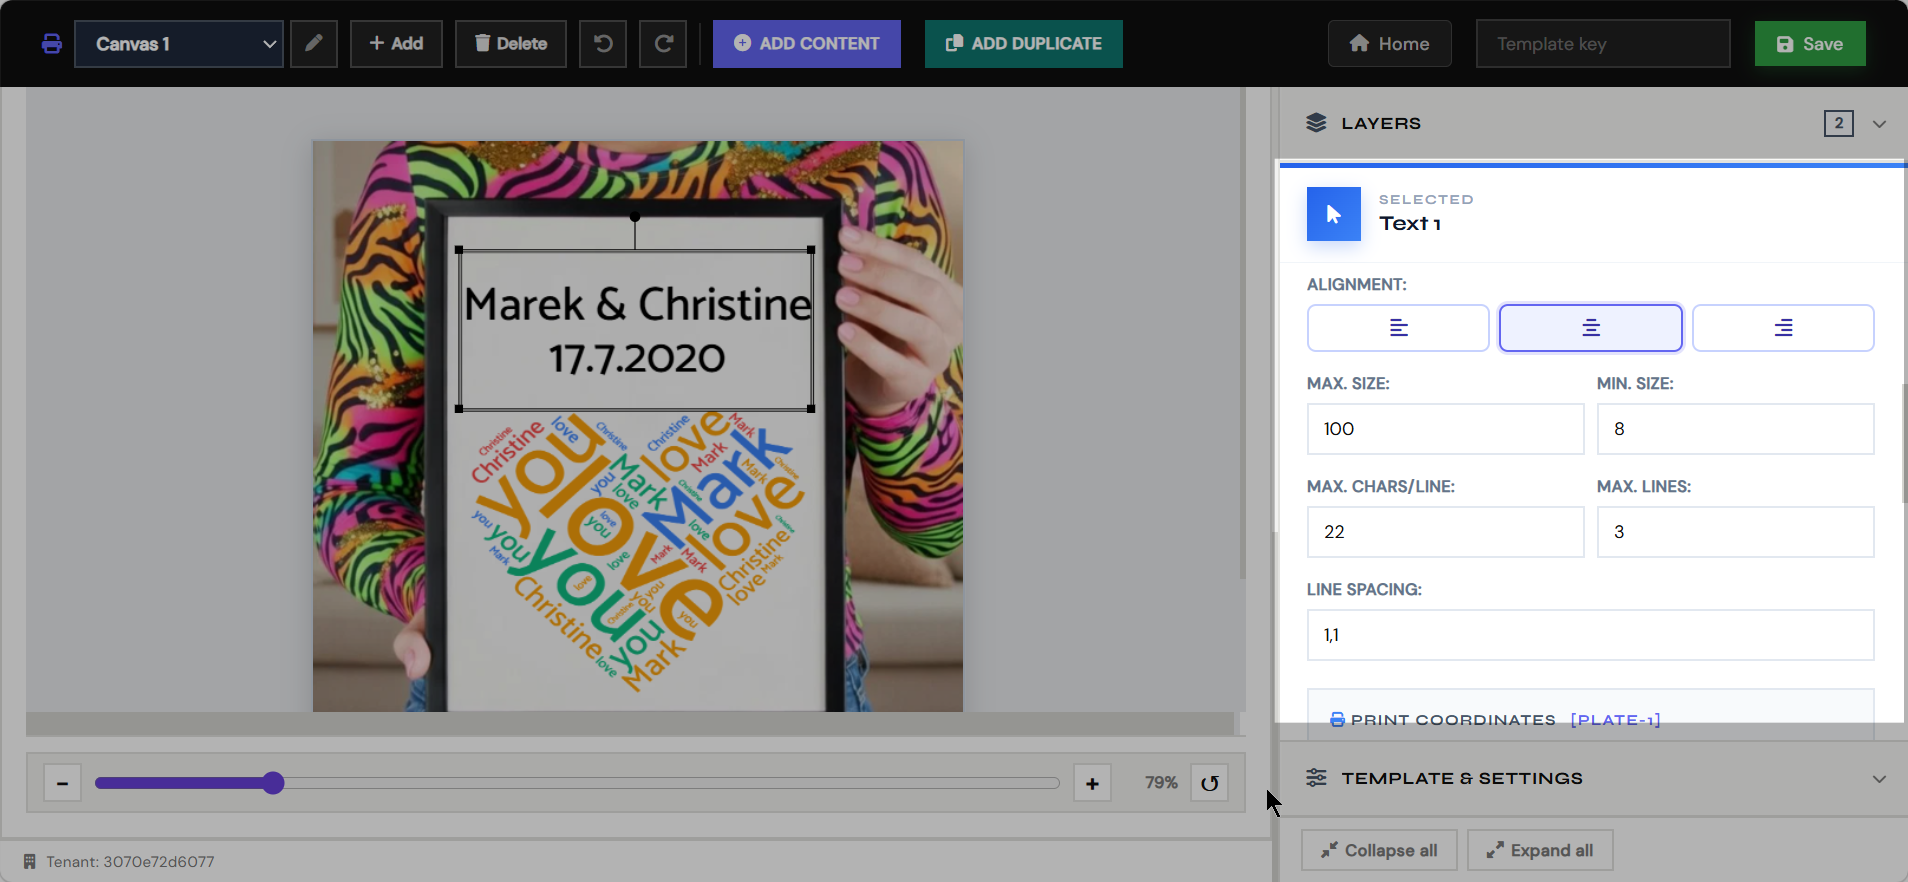Align text right

(1783, 328)
